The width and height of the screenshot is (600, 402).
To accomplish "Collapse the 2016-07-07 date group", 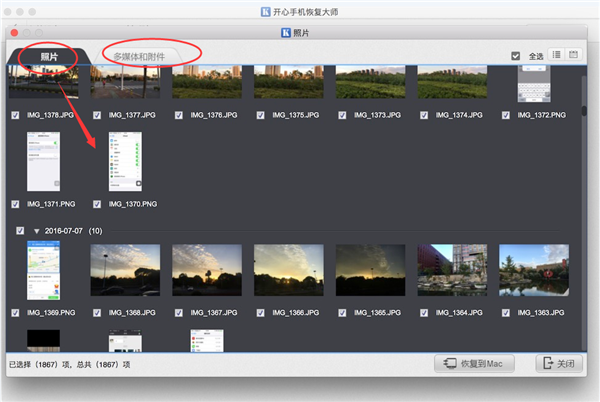I will pyautogui.click(x=38, y=230).
